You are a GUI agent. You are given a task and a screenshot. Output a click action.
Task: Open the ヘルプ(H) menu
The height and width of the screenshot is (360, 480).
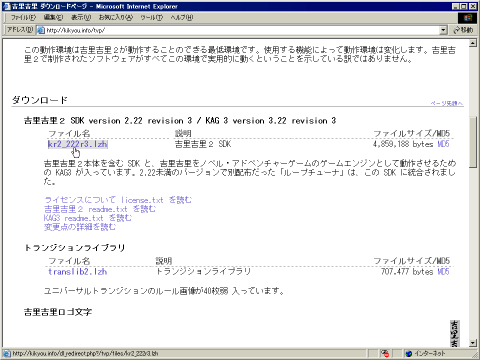(182, 17)
